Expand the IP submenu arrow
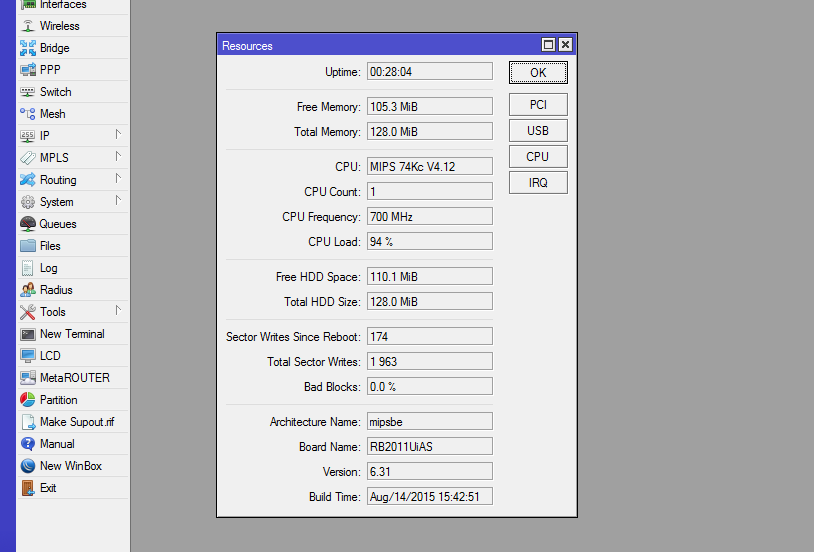Image resolution: width=814 pixels, height=552 pixels. (118, 134)
